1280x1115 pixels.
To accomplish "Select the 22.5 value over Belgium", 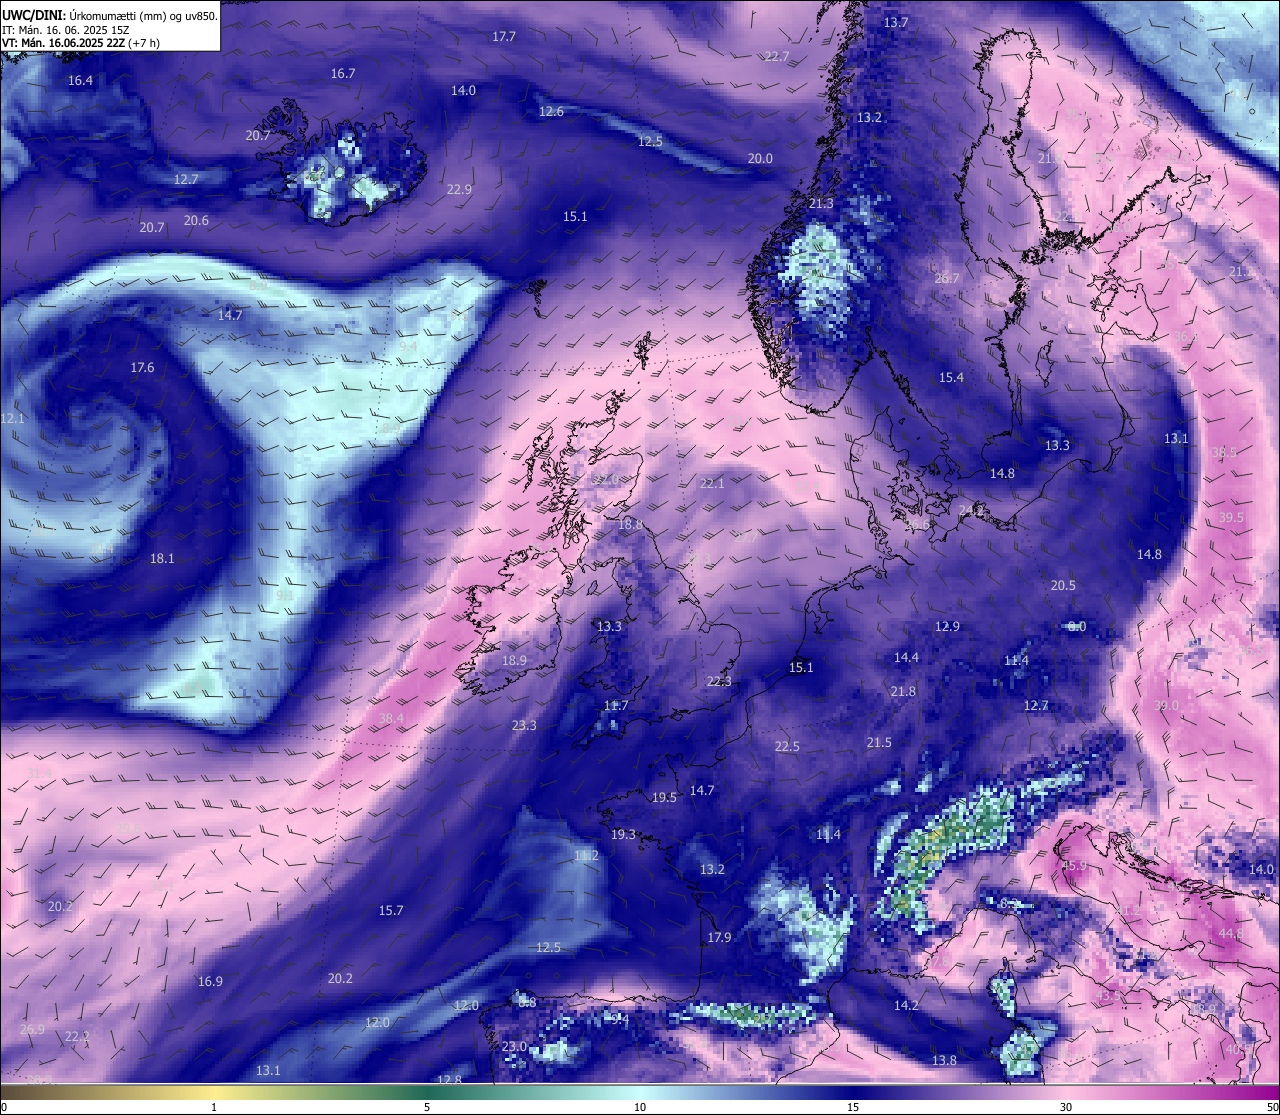I will click(787, 746).
